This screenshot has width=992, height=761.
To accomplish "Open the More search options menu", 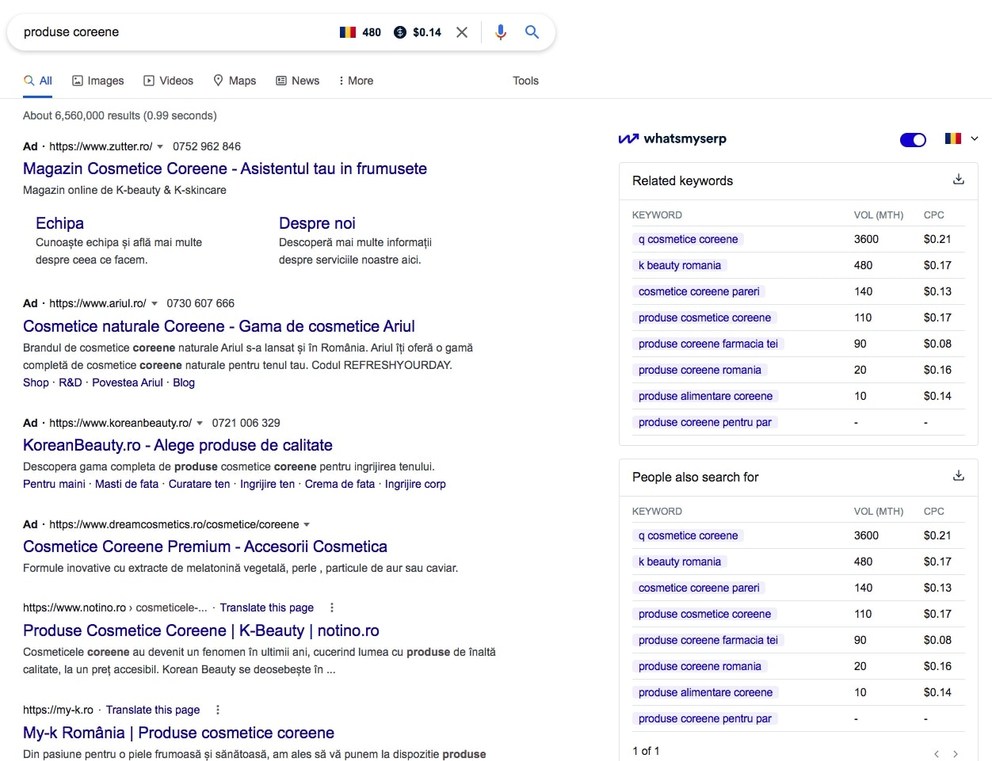I will [x=355, y=81].
